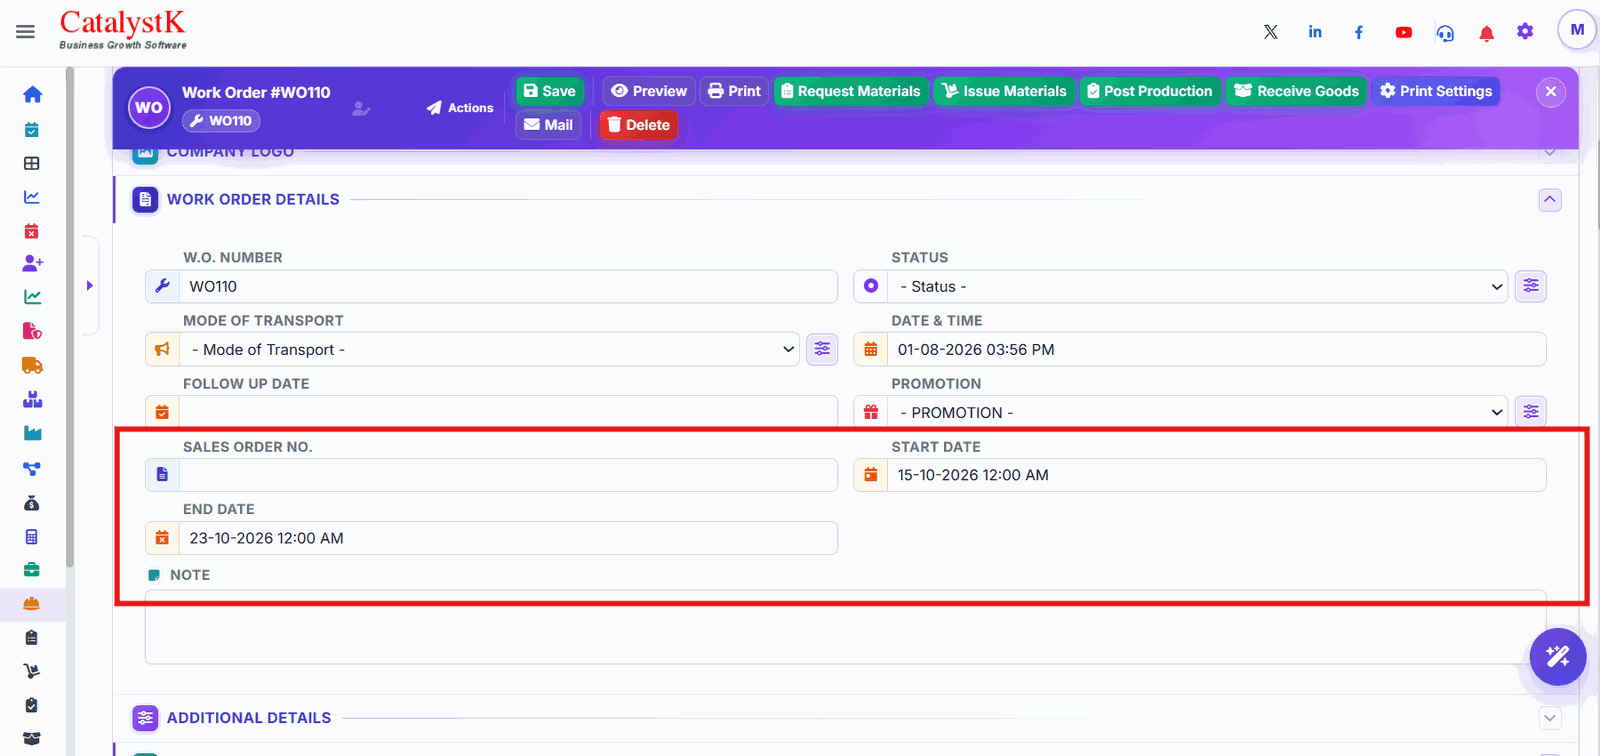Open the Mode of Transport dropdown
This screenshot has width=1600, height=756.
coord(488,350)
